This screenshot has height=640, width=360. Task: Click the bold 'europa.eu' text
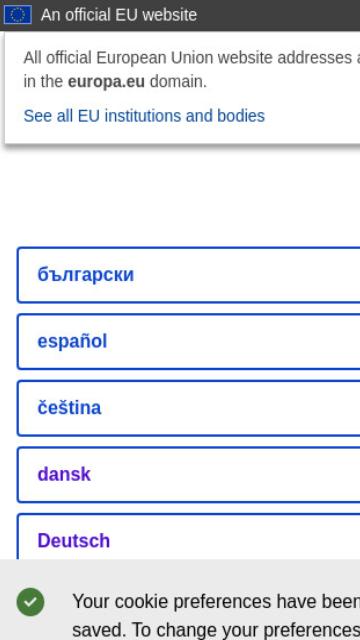coord(106,82)
